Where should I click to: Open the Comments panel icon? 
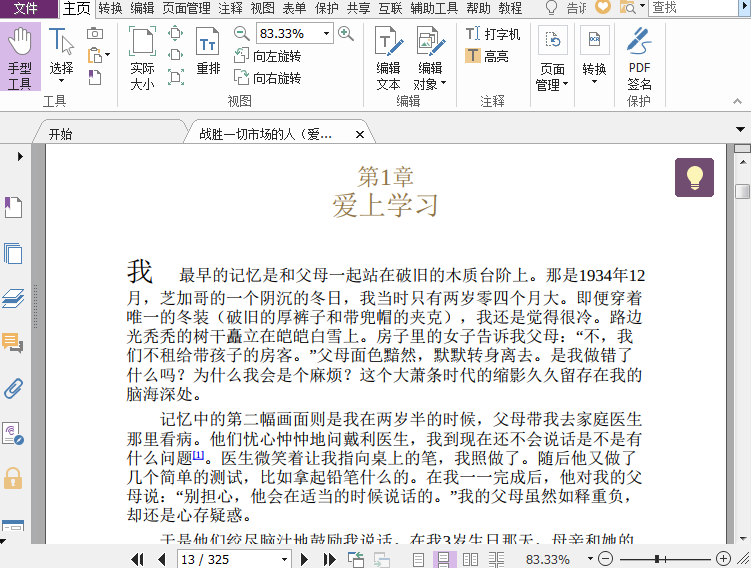pyautogui.click(x=13, y=343)
